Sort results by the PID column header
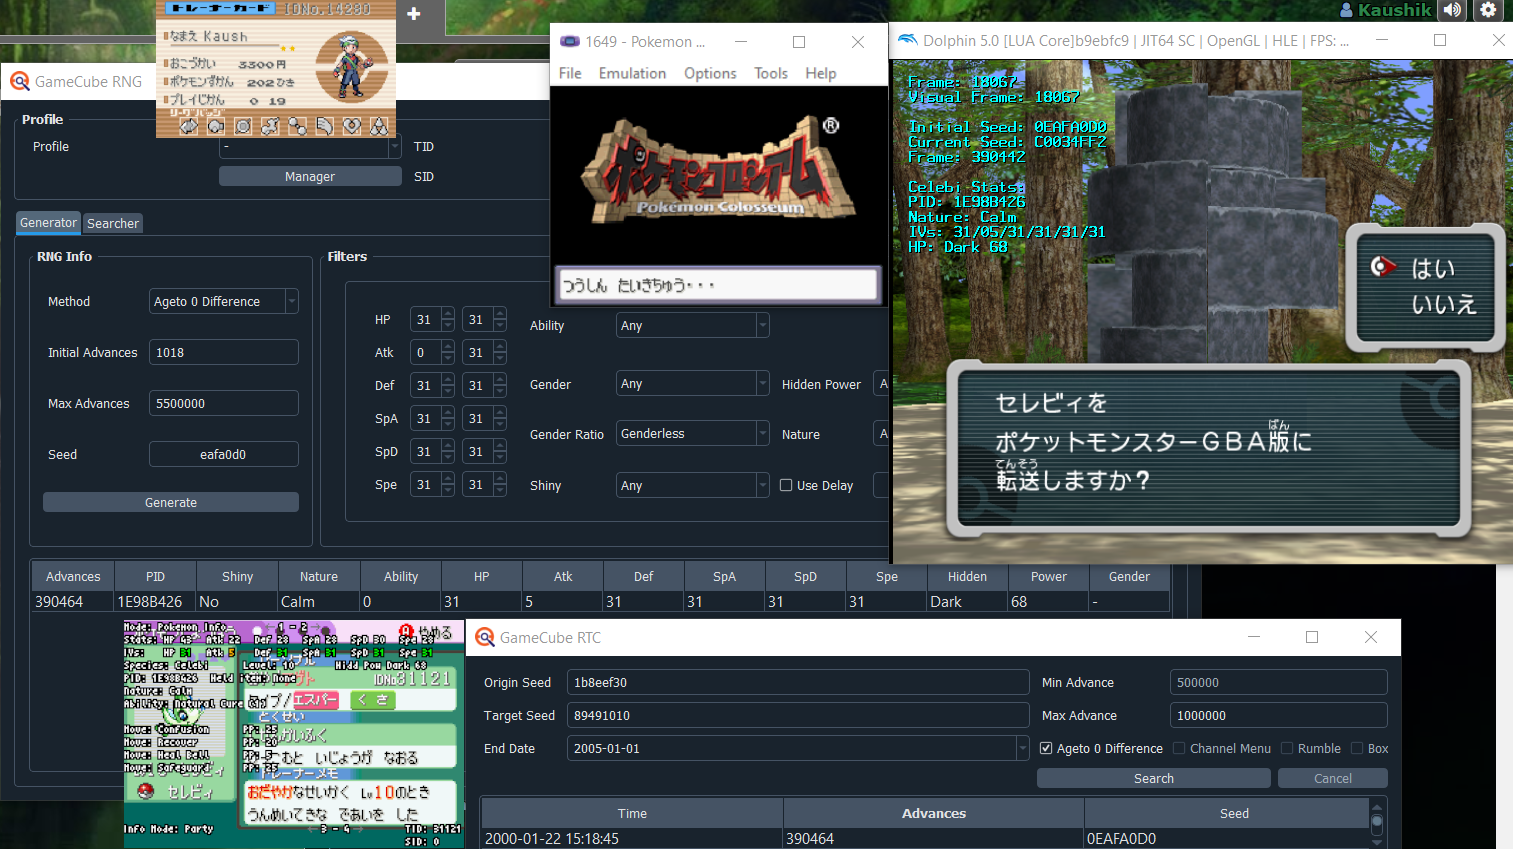 tap(155, 576)
